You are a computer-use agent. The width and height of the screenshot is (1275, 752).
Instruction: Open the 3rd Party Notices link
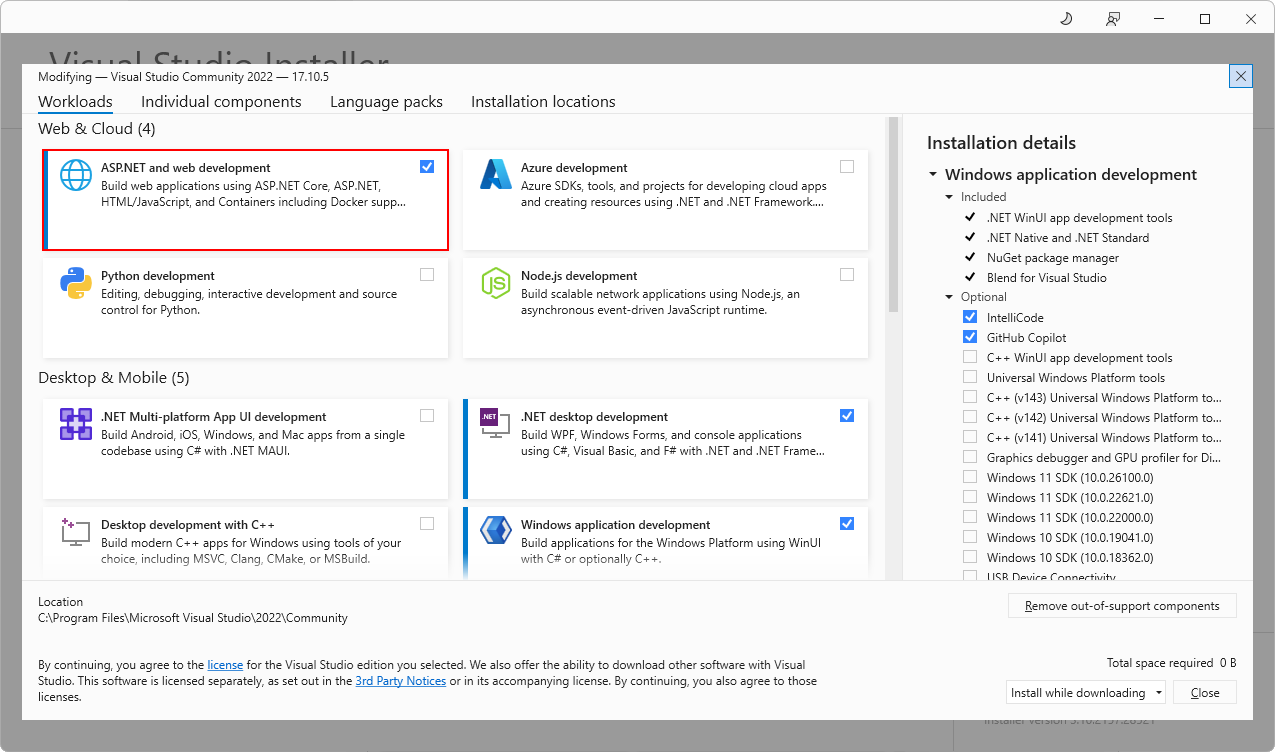400,681
